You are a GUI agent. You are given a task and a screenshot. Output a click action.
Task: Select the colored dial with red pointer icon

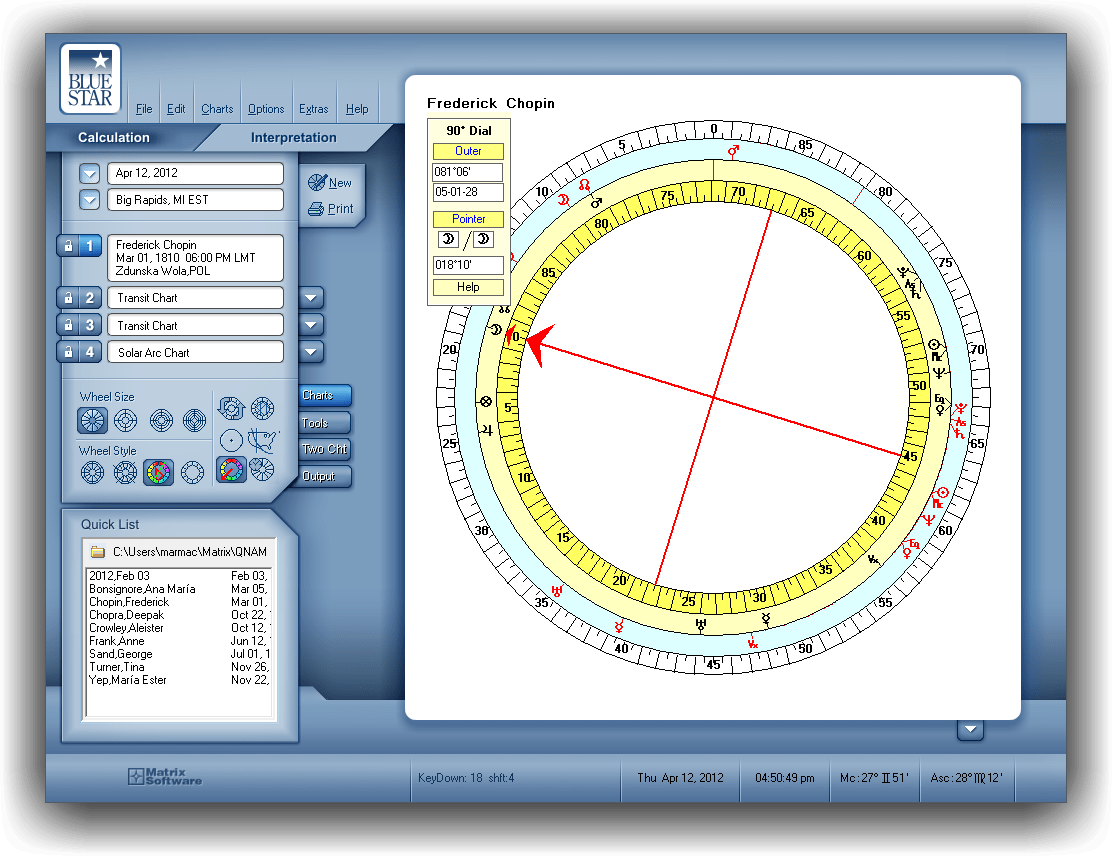tap(231, 469)
